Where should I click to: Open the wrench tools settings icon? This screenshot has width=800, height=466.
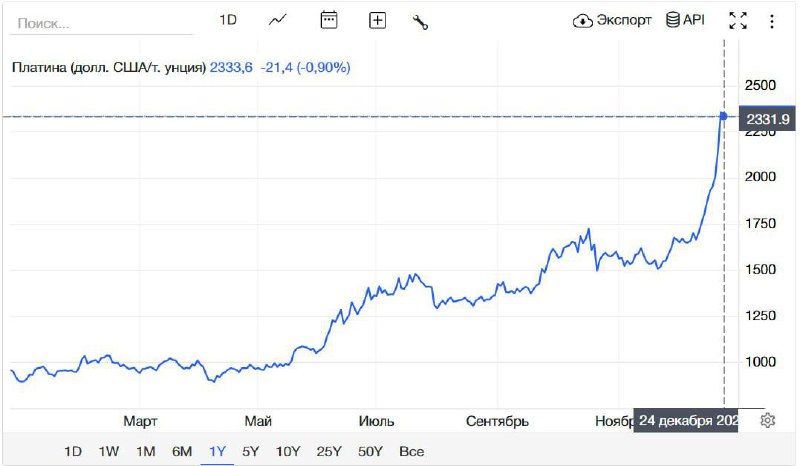[420, 21]
